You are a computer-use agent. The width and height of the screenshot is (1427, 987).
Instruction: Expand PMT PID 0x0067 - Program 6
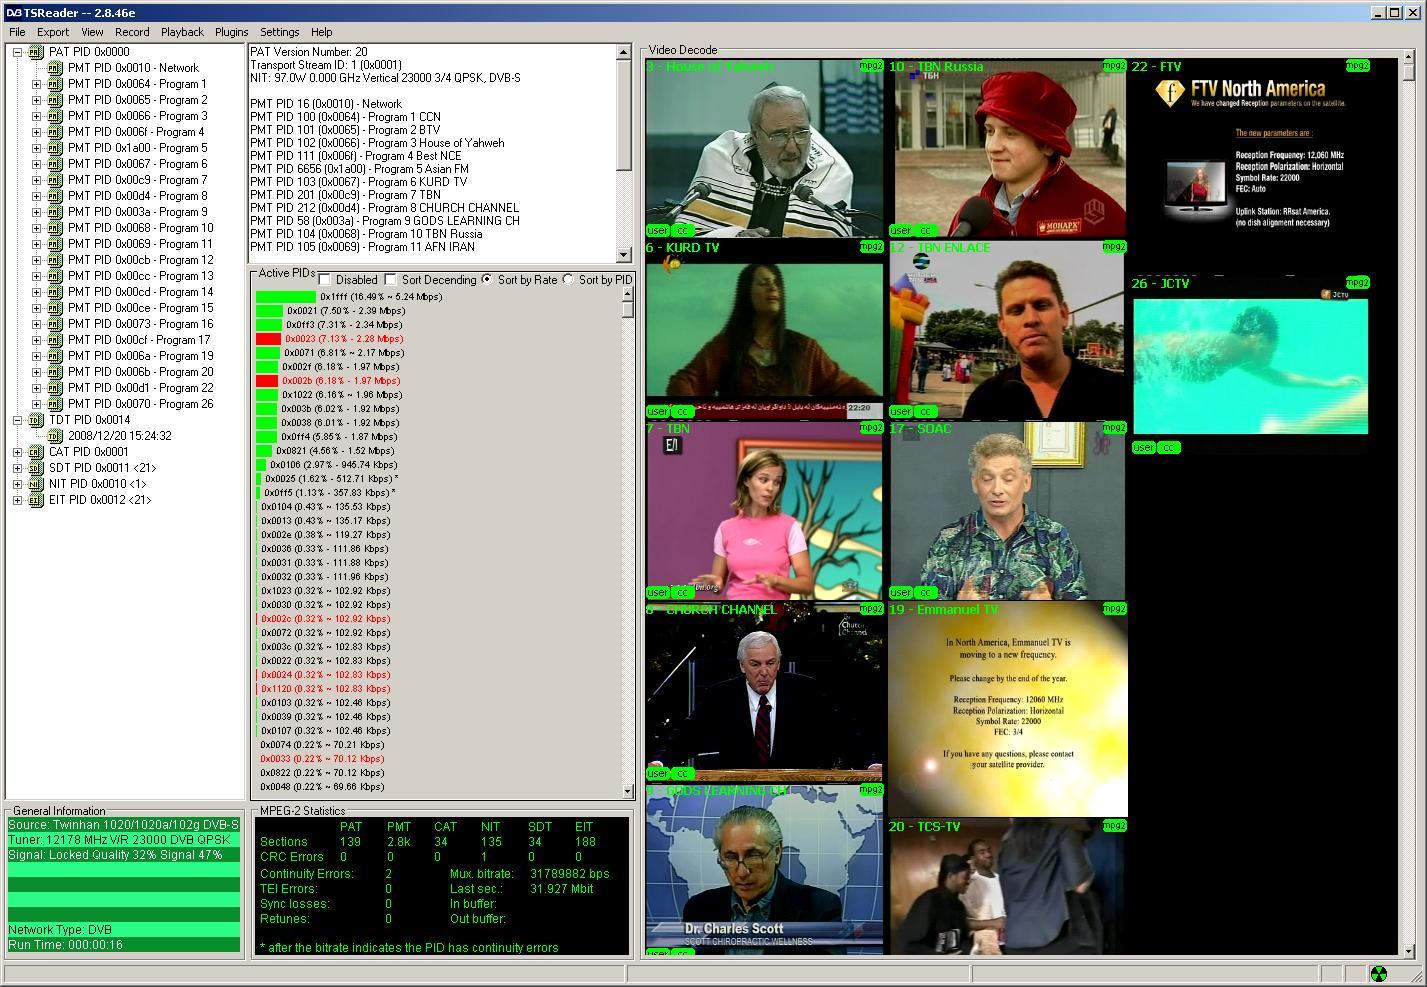click(36, 164)
